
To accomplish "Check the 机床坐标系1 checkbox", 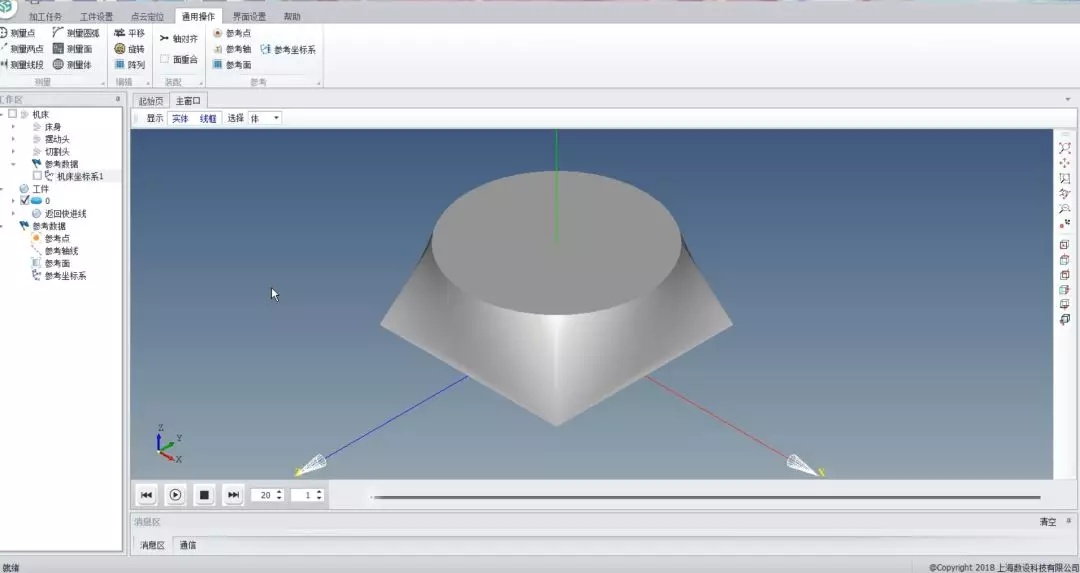I will 37,176.
